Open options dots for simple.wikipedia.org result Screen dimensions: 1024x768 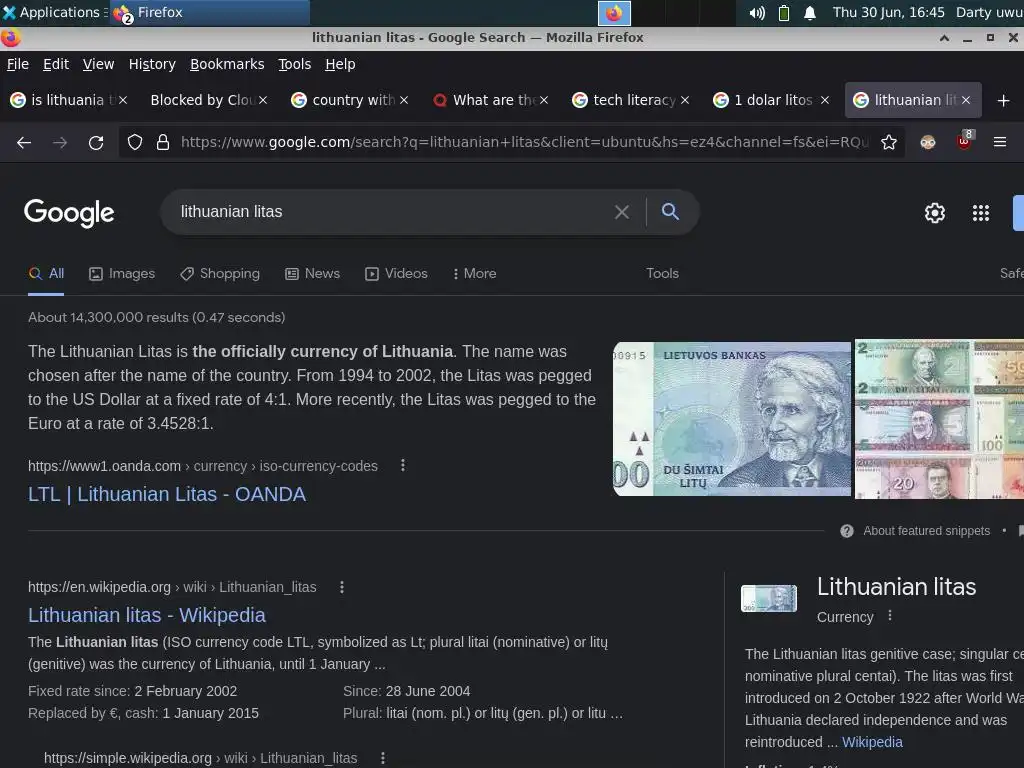tap(383, 758)
